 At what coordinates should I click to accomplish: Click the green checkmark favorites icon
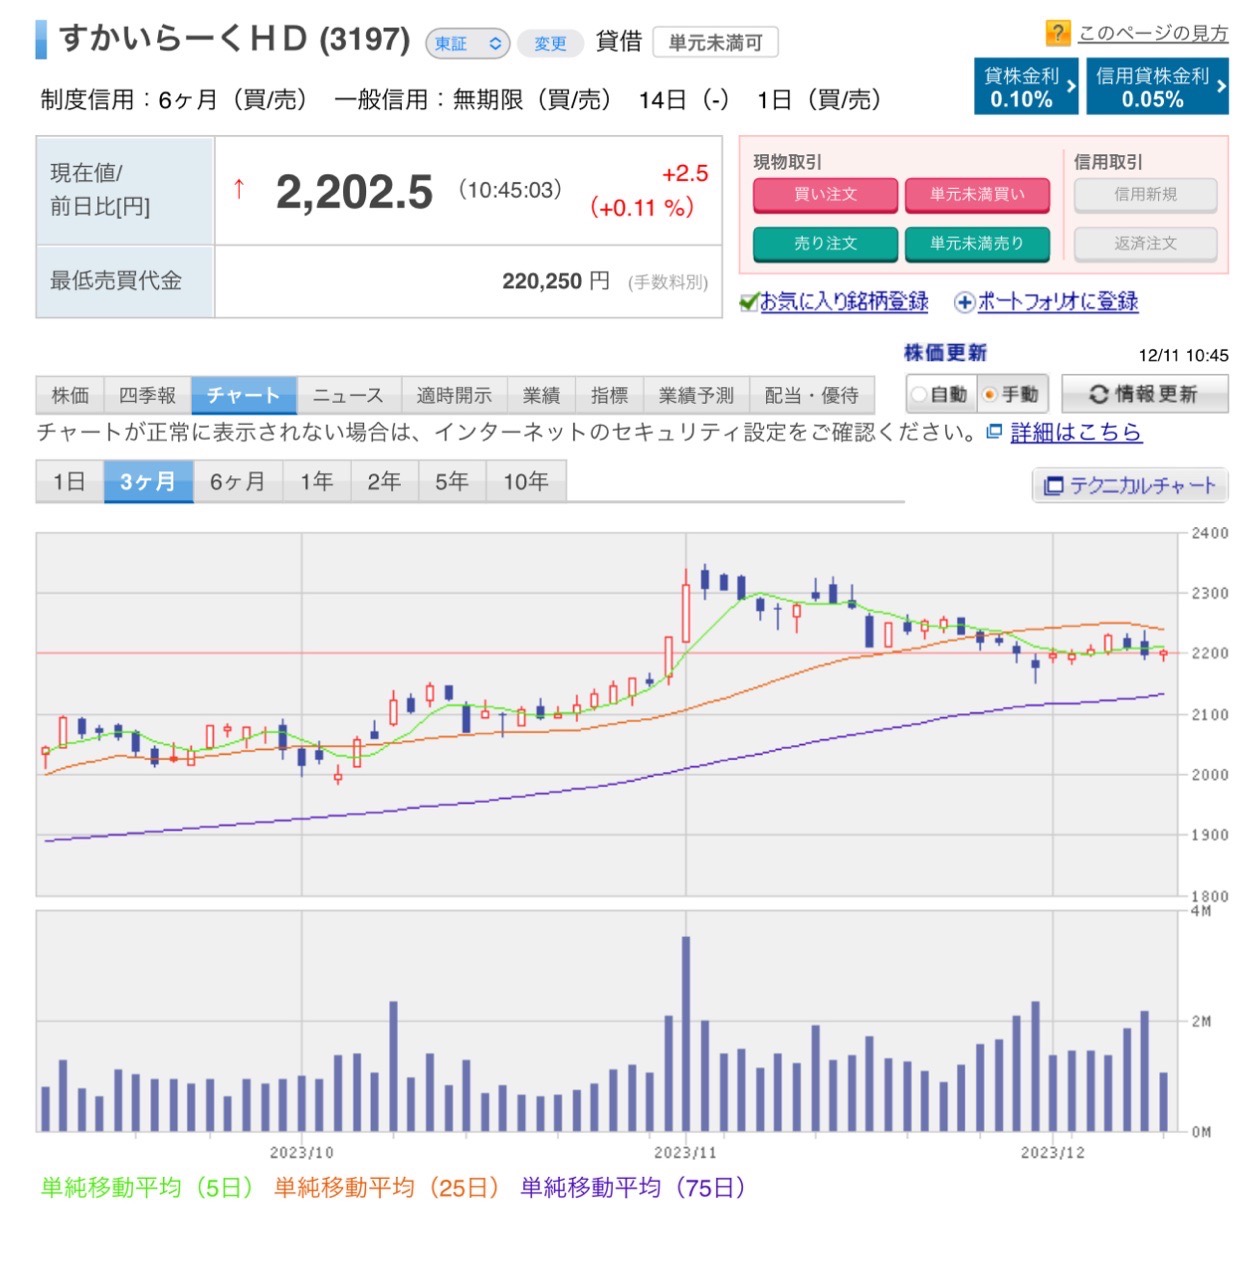coord(749,301)
